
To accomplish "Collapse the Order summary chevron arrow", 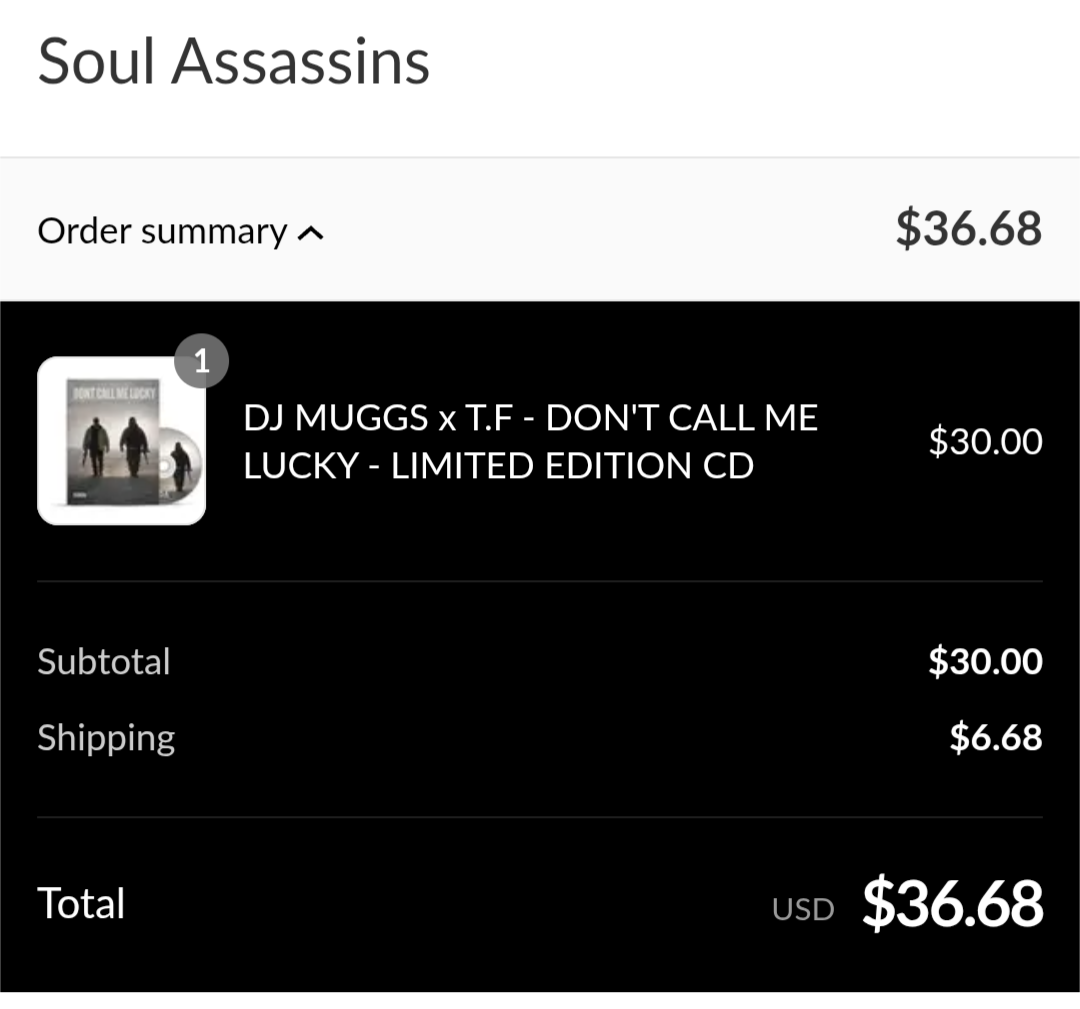I will pos(310,233).
